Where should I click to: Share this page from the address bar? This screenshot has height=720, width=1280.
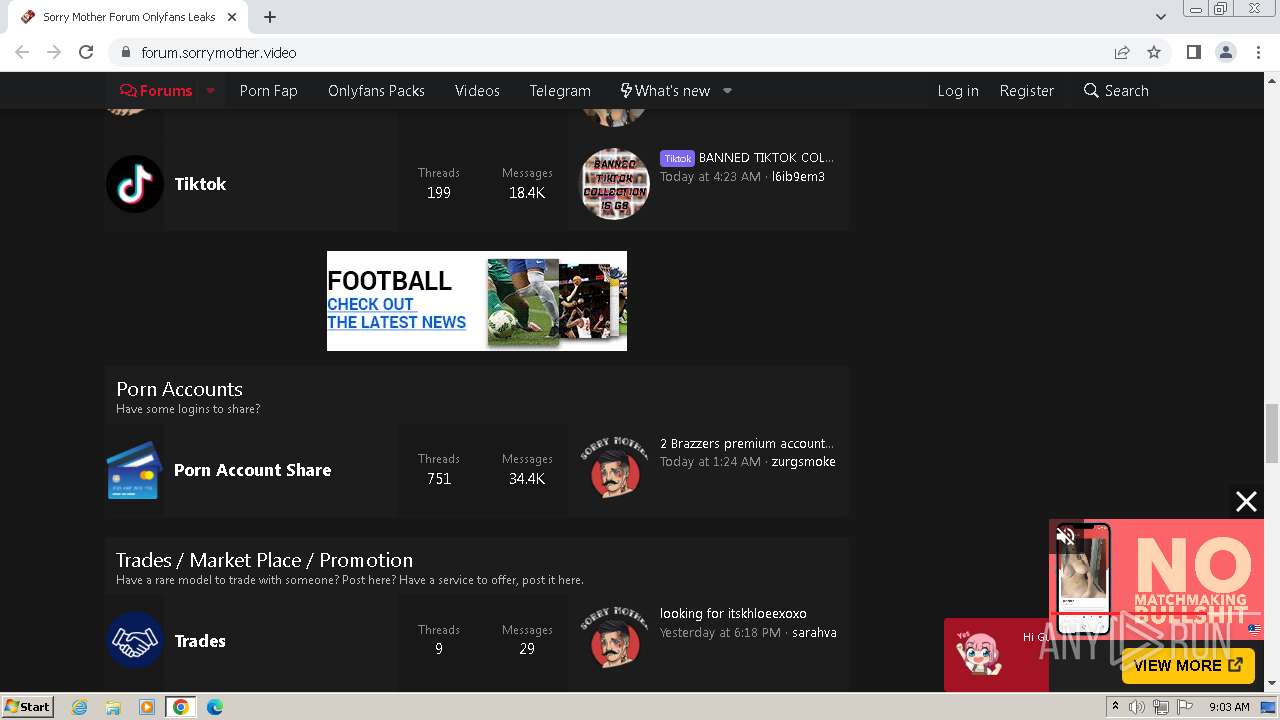click(1122, 52)
